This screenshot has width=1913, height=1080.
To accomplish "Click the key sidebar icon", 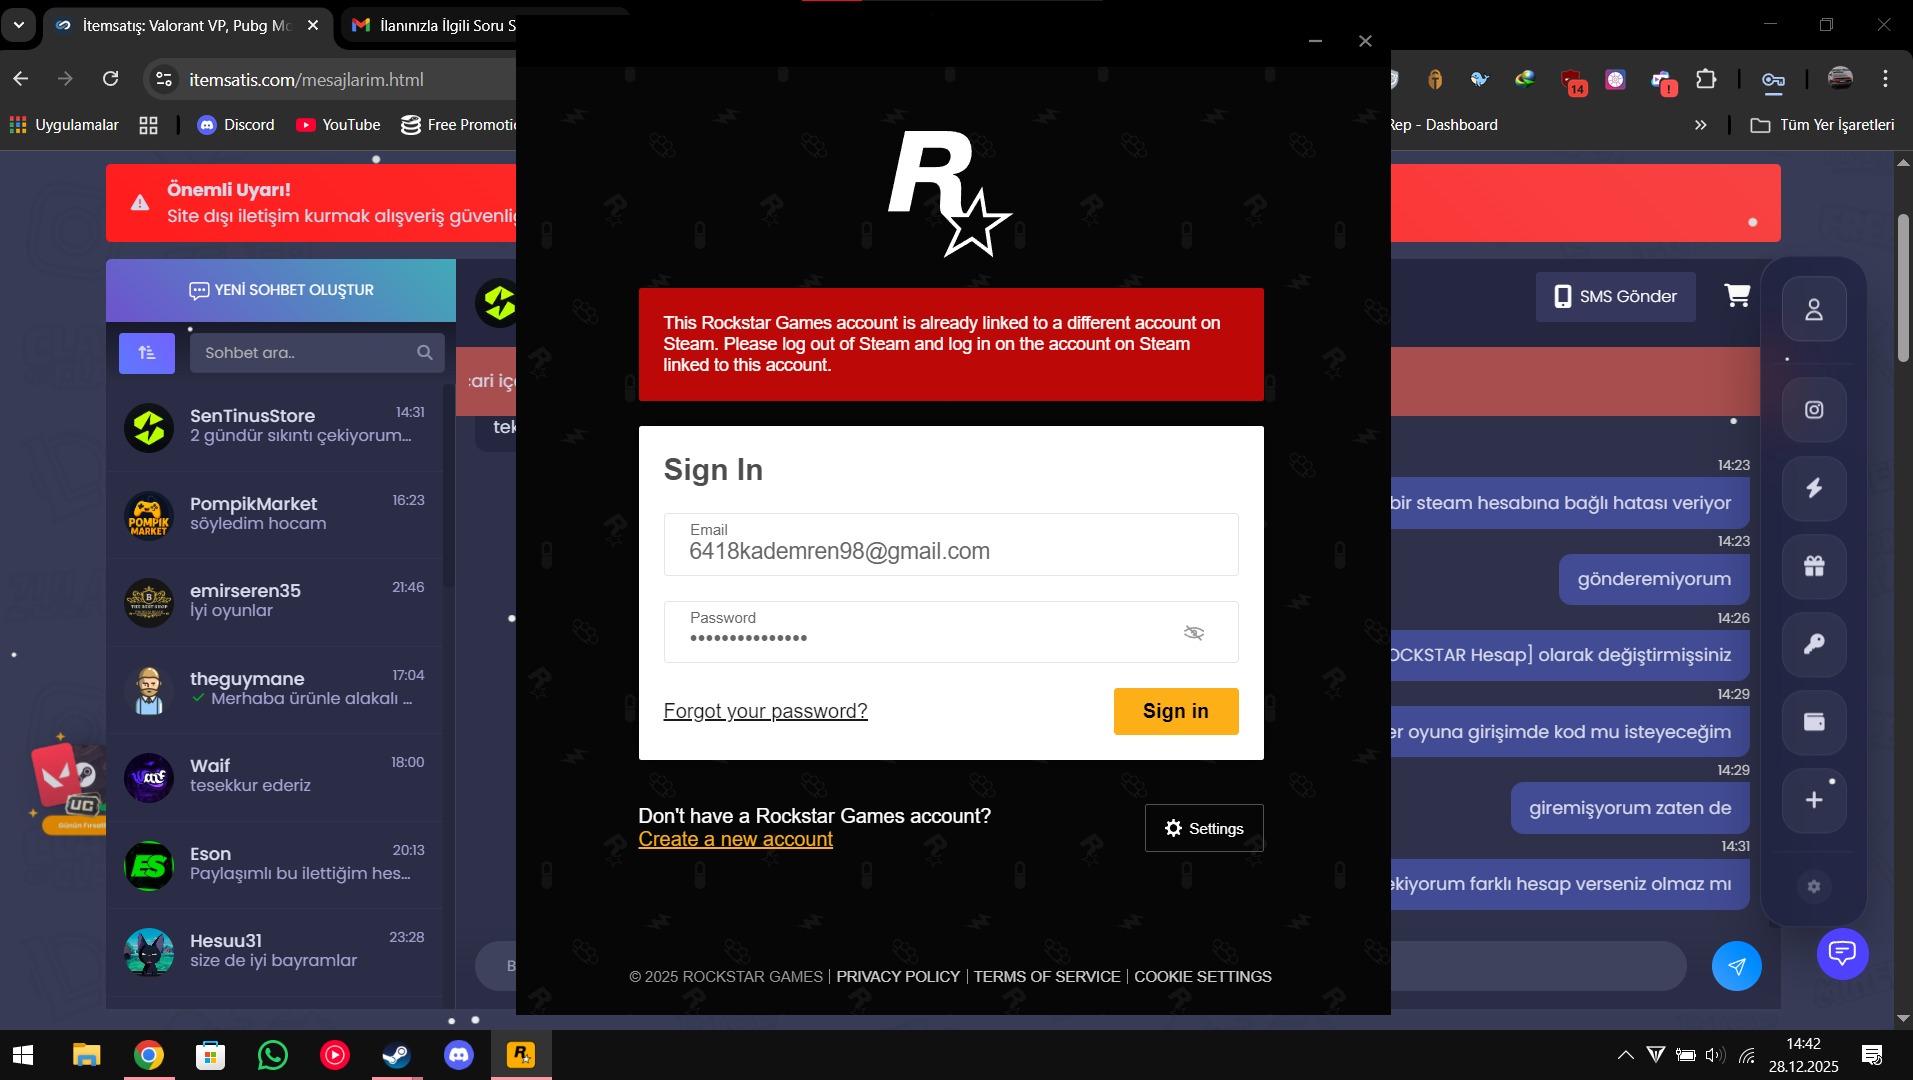I will click(x=1814, y=644).
